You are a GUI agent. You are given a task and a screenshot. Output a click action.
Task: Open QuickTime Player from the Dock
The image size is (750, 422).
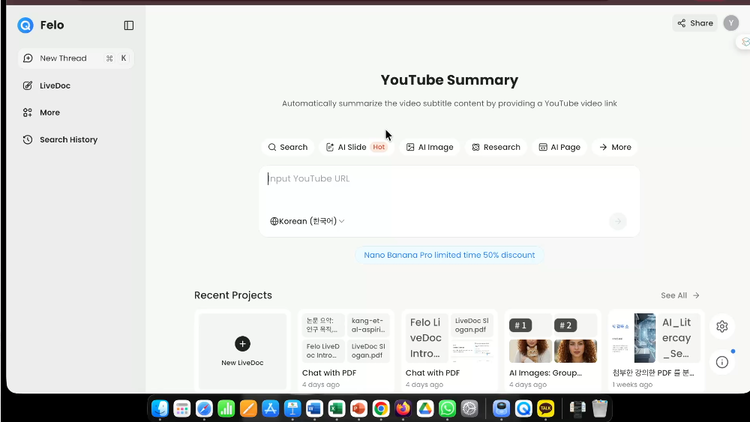pyautogui.click(x=524, y=409)
